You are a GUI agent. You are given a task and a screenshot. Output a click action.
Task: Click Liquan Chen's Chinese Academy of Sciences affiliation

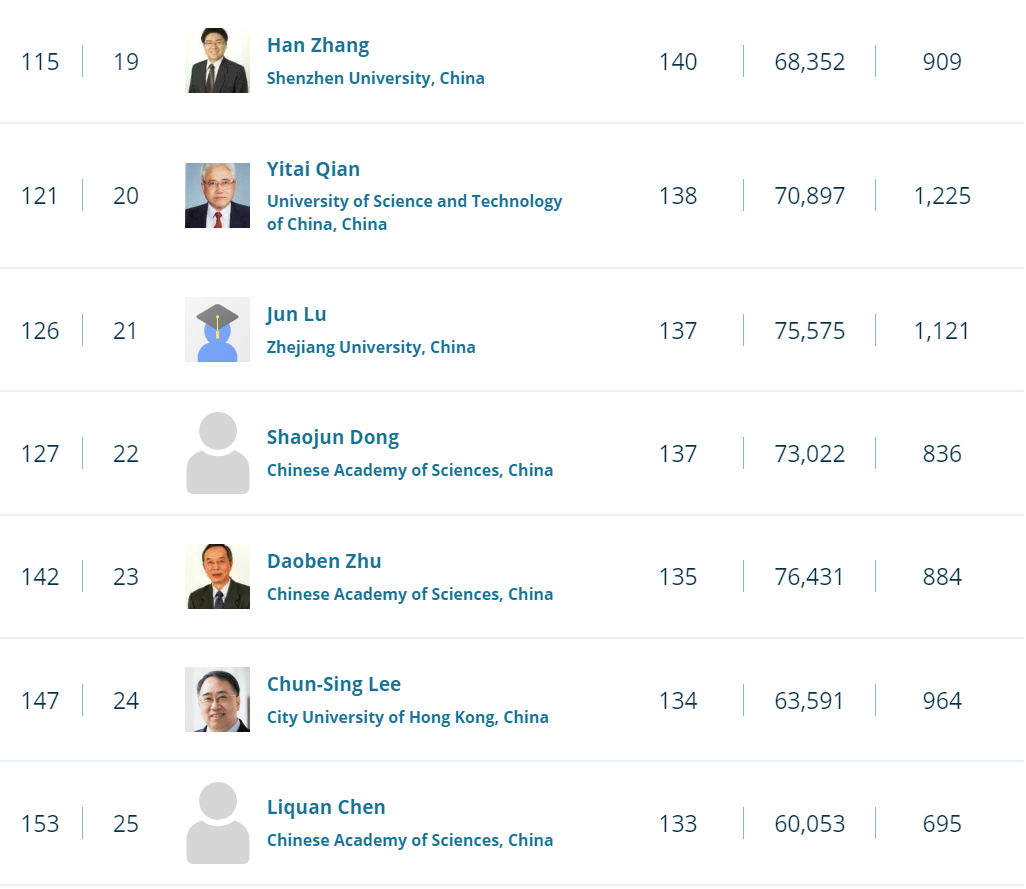[x=409, y=840]
